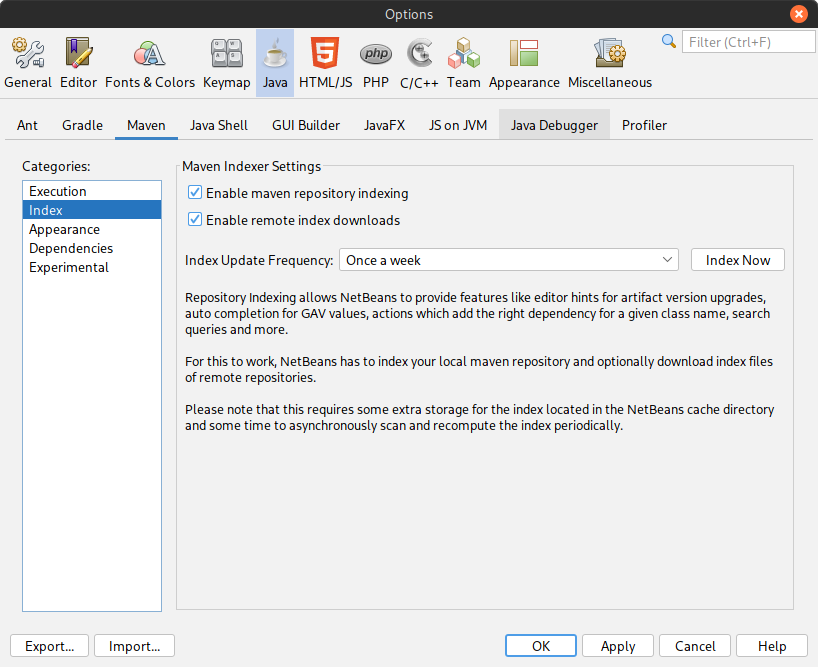The height and width of the screenshot is (667, 818).
Task: Click the Export... button
Action: point(50,646)
